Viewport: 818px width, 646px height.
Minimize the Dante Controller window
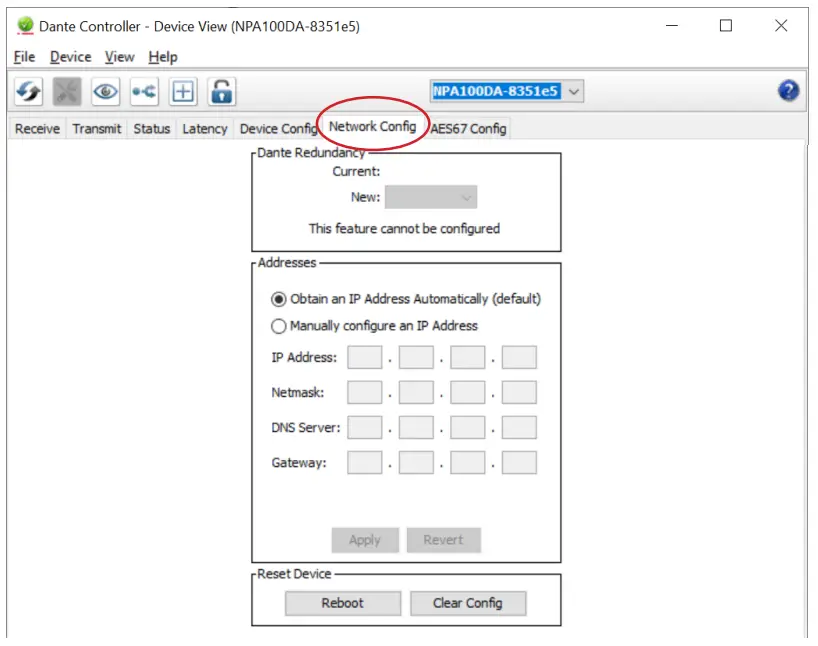(x=672, y=26)
